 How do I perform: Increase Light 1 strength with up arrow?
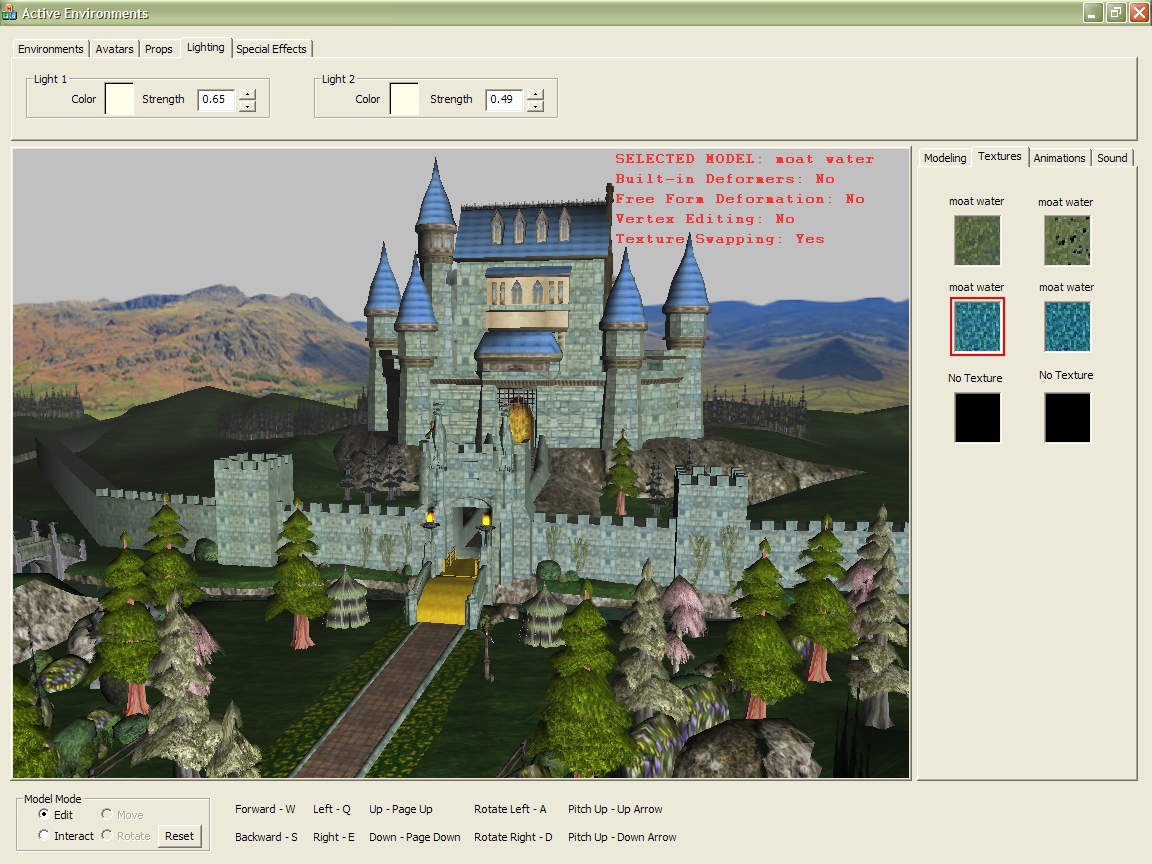(x=248, y=94)
